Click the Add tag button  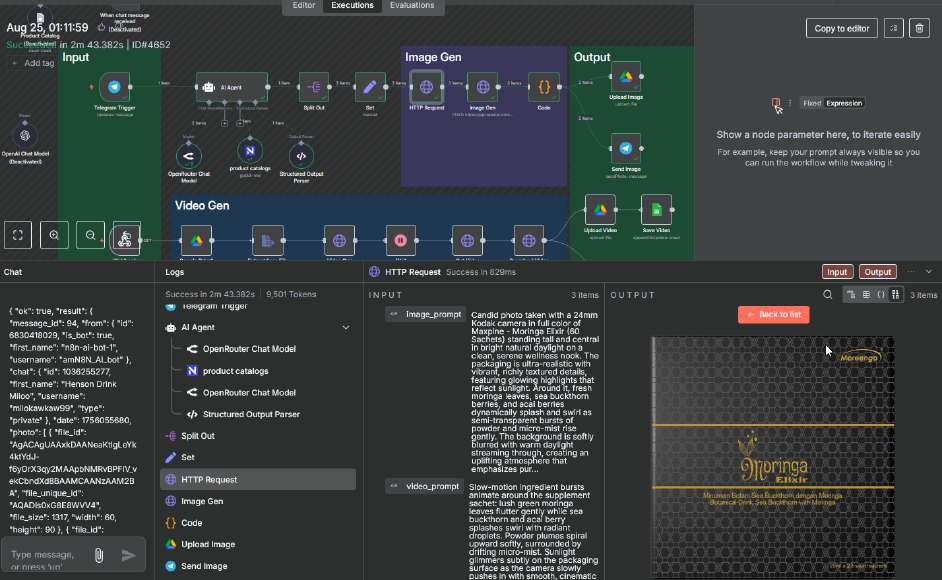[34, 63]
